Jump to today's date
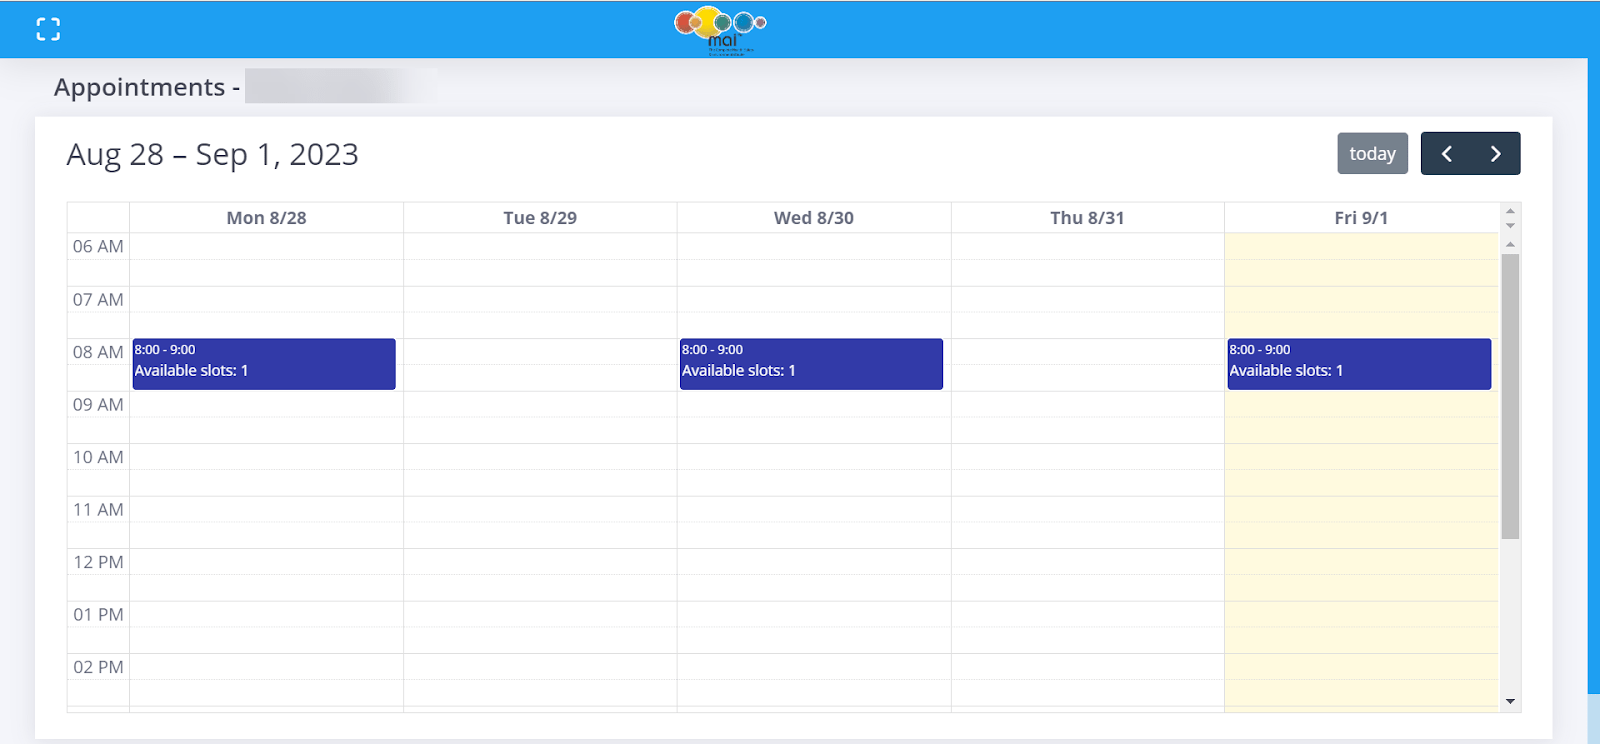Viewport: 1600px width, 744px height. 1372,154
